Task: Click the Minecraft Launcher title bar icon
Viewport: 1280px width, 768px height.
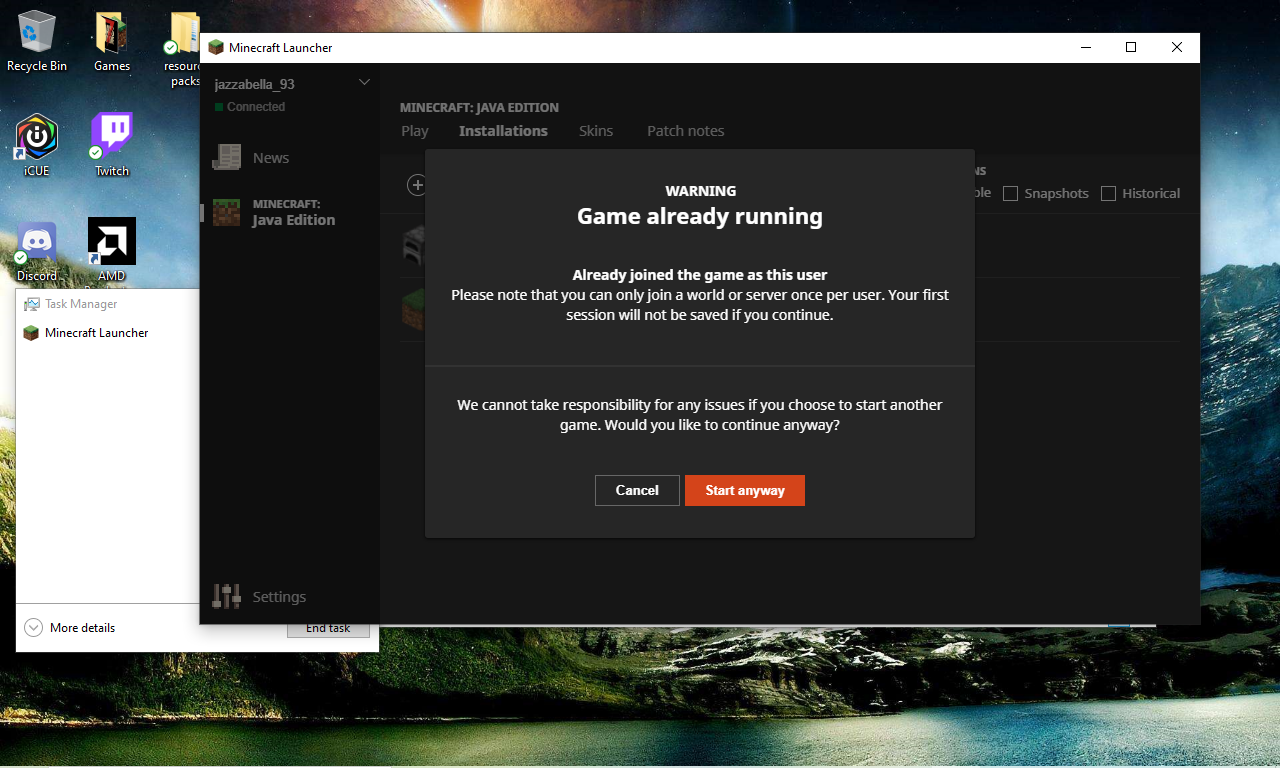Action: coord(216,47)
